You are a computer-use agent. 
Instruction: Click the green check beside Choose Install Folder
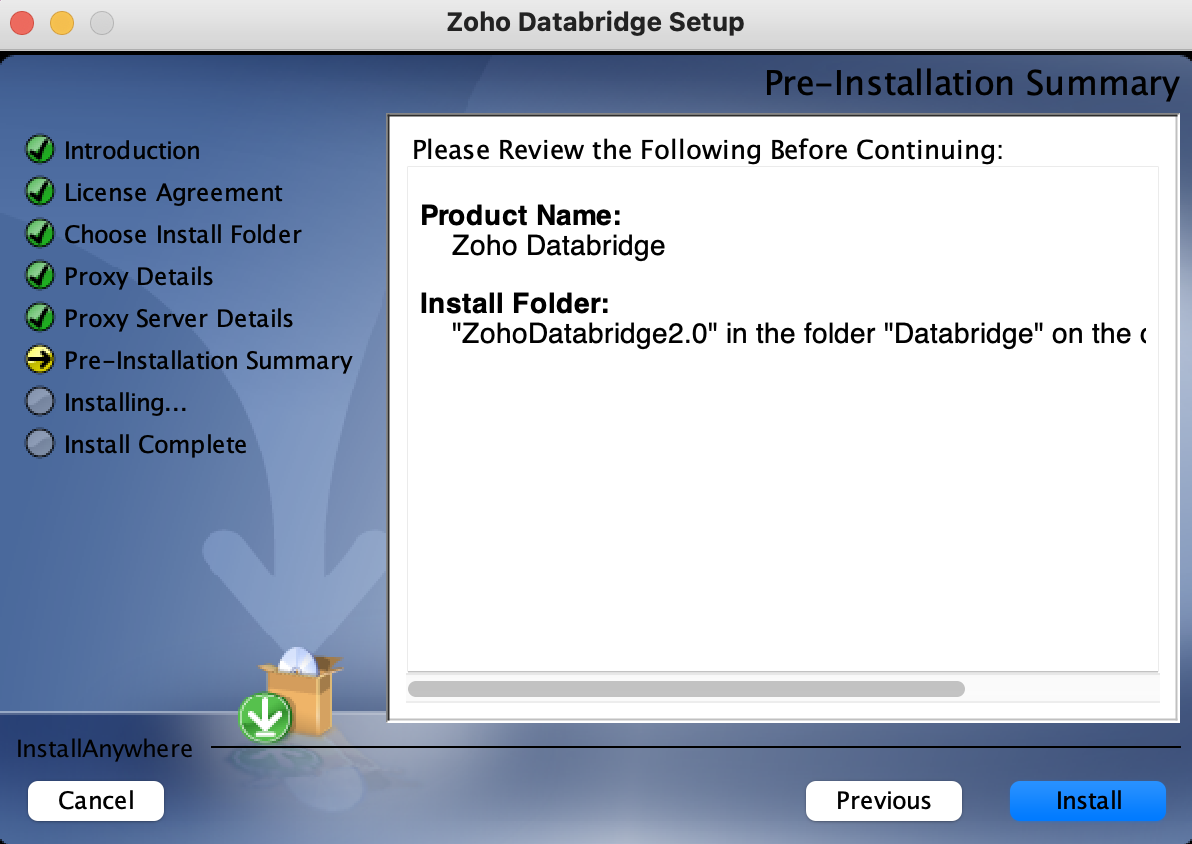(40, 233)
